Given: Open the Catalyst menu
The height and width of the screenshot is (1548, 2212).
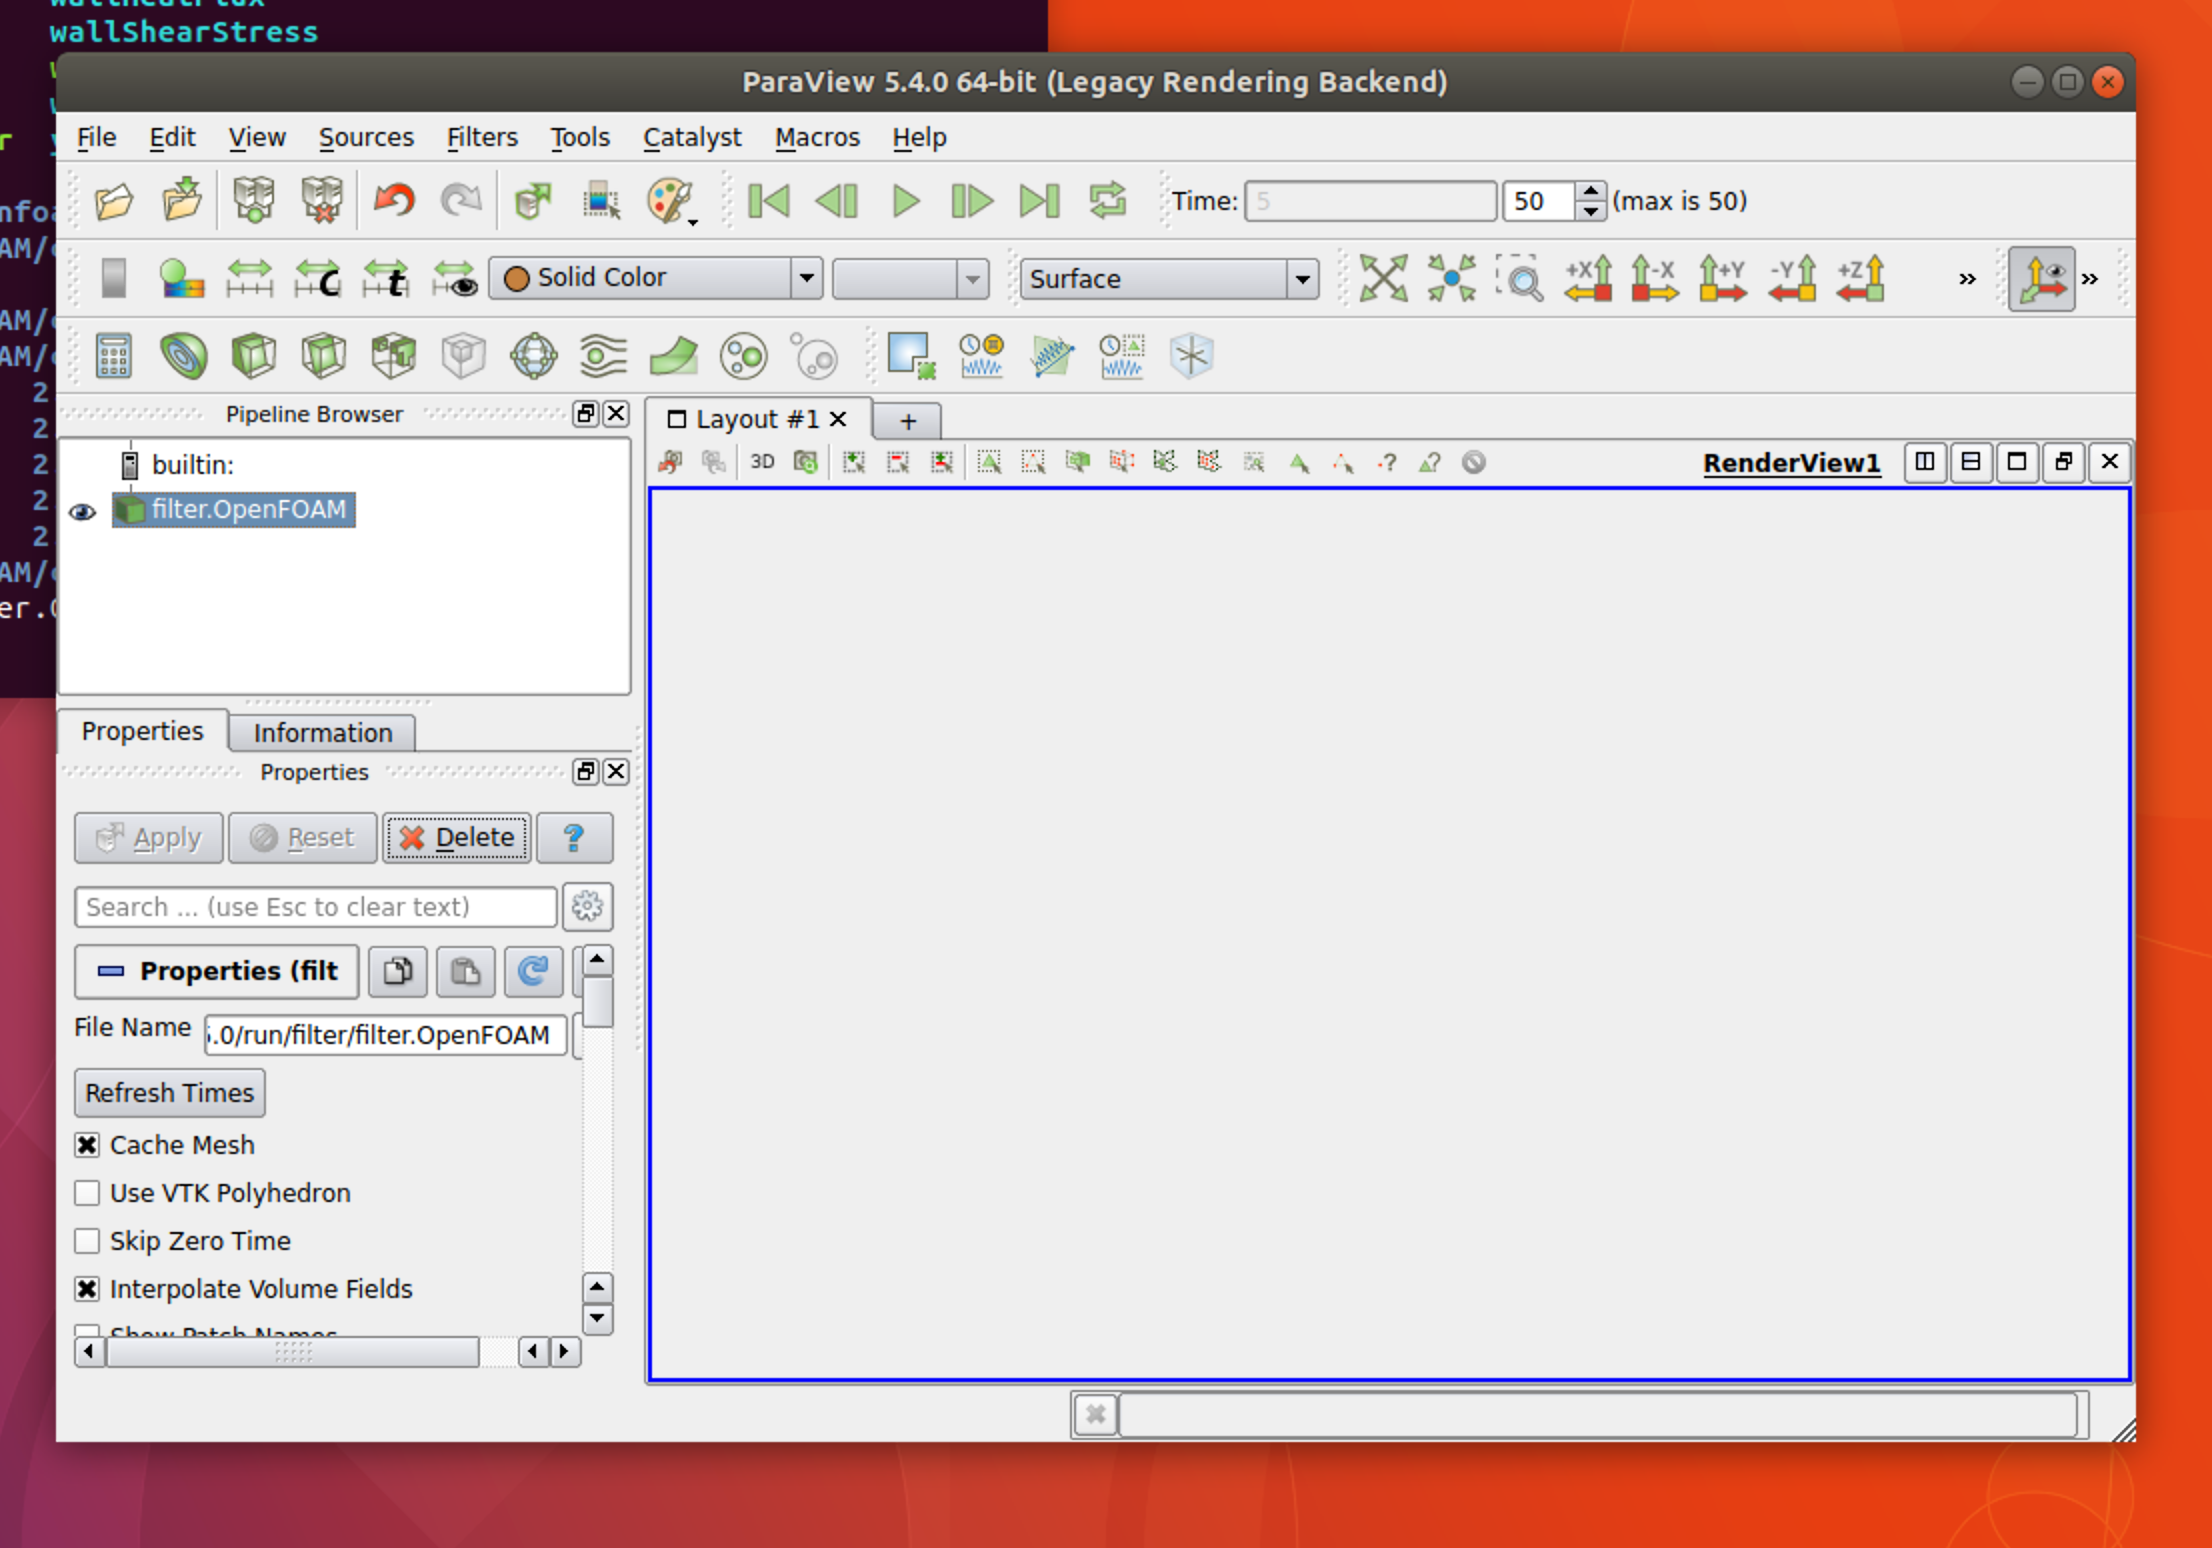Looking at the screenshot, I should 692,137.
